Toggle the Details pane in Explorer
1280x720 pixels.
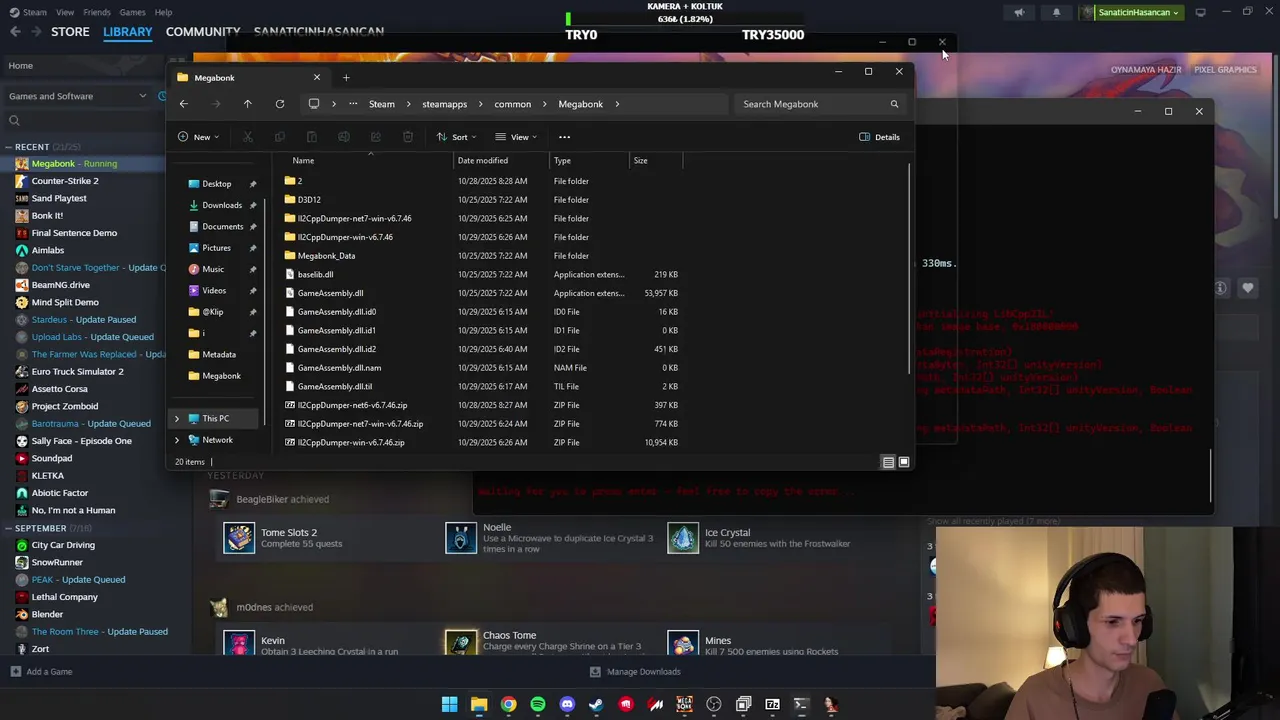[880, 137]
